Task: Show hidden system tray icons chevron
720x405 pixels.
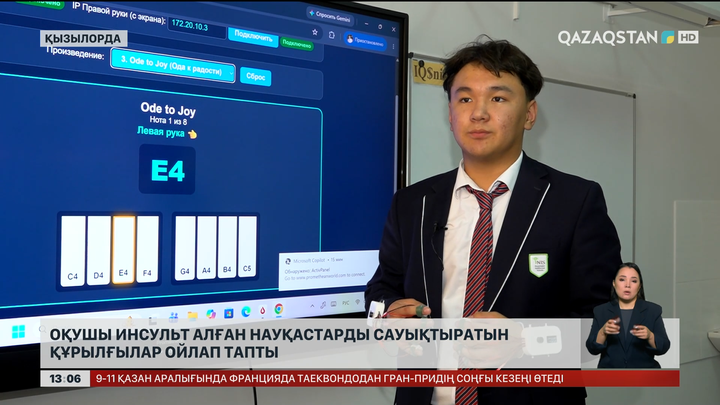Action: pos(312,306)
